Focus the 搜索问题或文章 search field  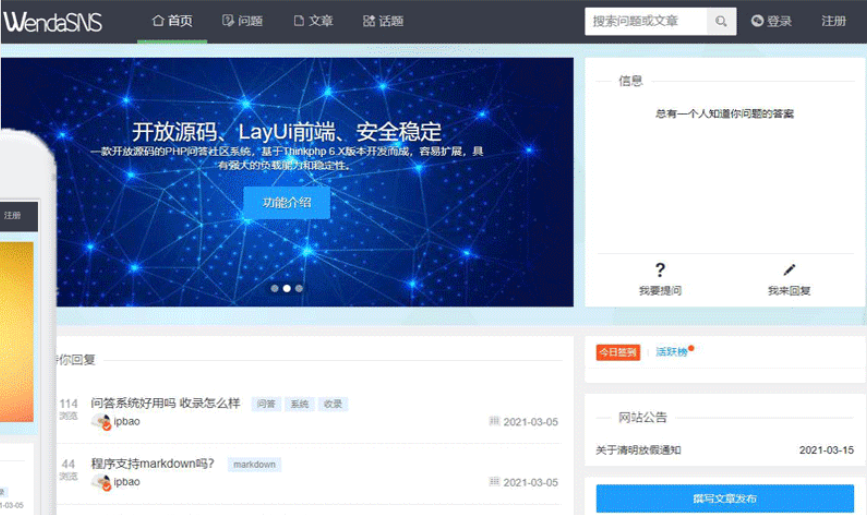pos(645,22)
